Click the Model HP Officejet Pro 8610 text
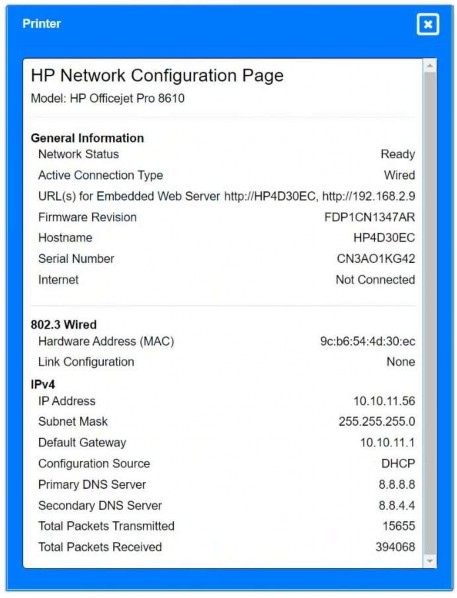This screenshot has height=598, width=457. [x=108, y=98]
